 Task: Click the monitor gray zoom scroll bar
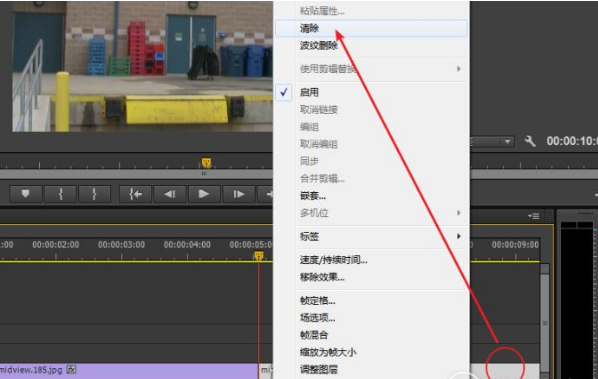click(137, 174)
